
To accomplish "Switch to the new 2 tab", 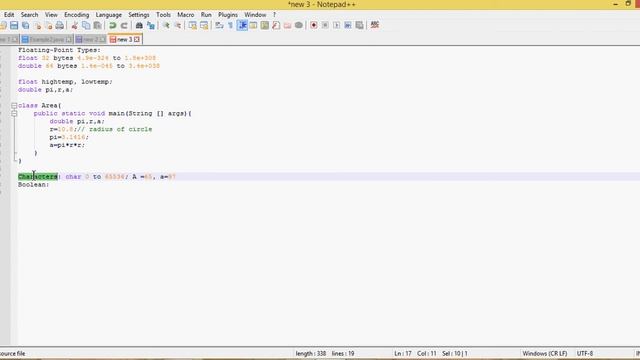I will coord(91,40).
